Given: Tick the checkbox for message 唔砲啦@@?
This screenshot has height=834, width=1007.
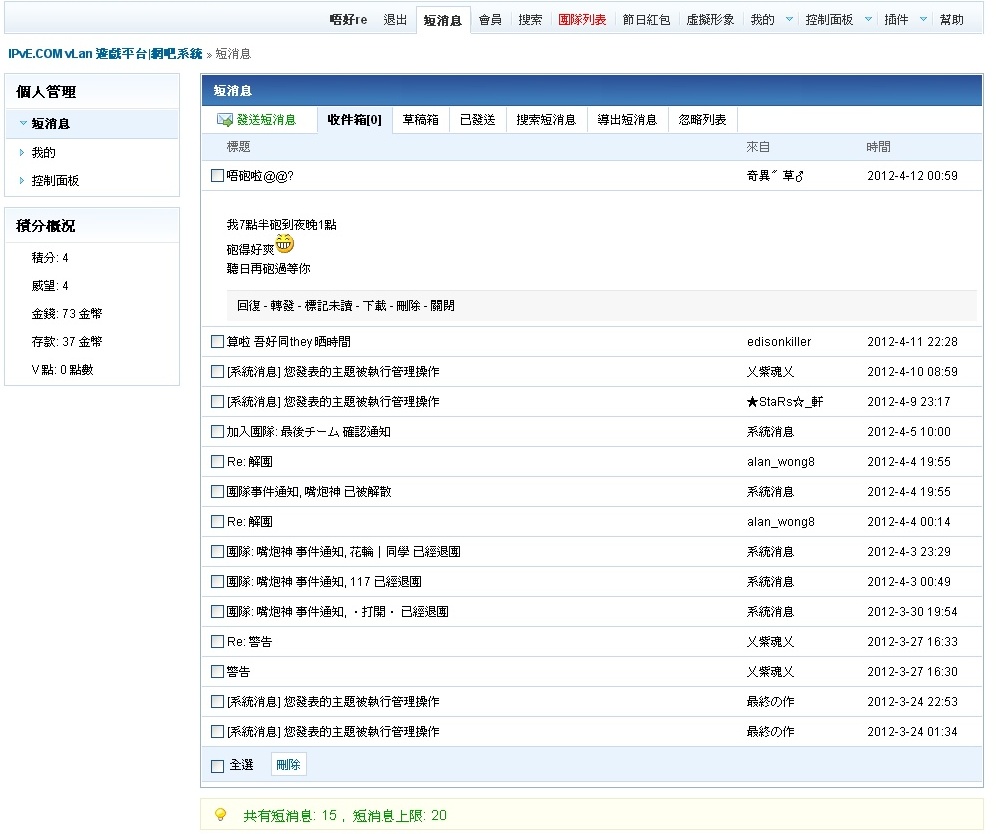Looking at the screenshot, I should pos(217,176).
